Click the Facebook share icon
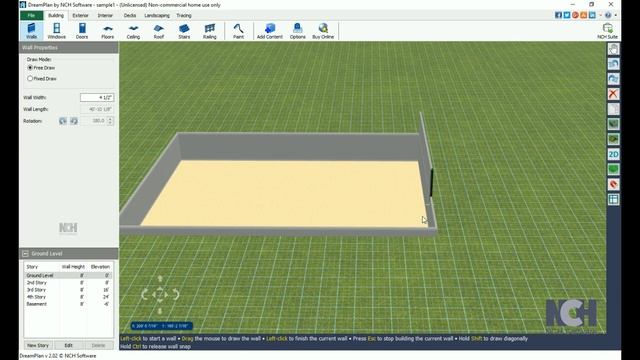This screenshot has width=640, height=360. point(558,15)
